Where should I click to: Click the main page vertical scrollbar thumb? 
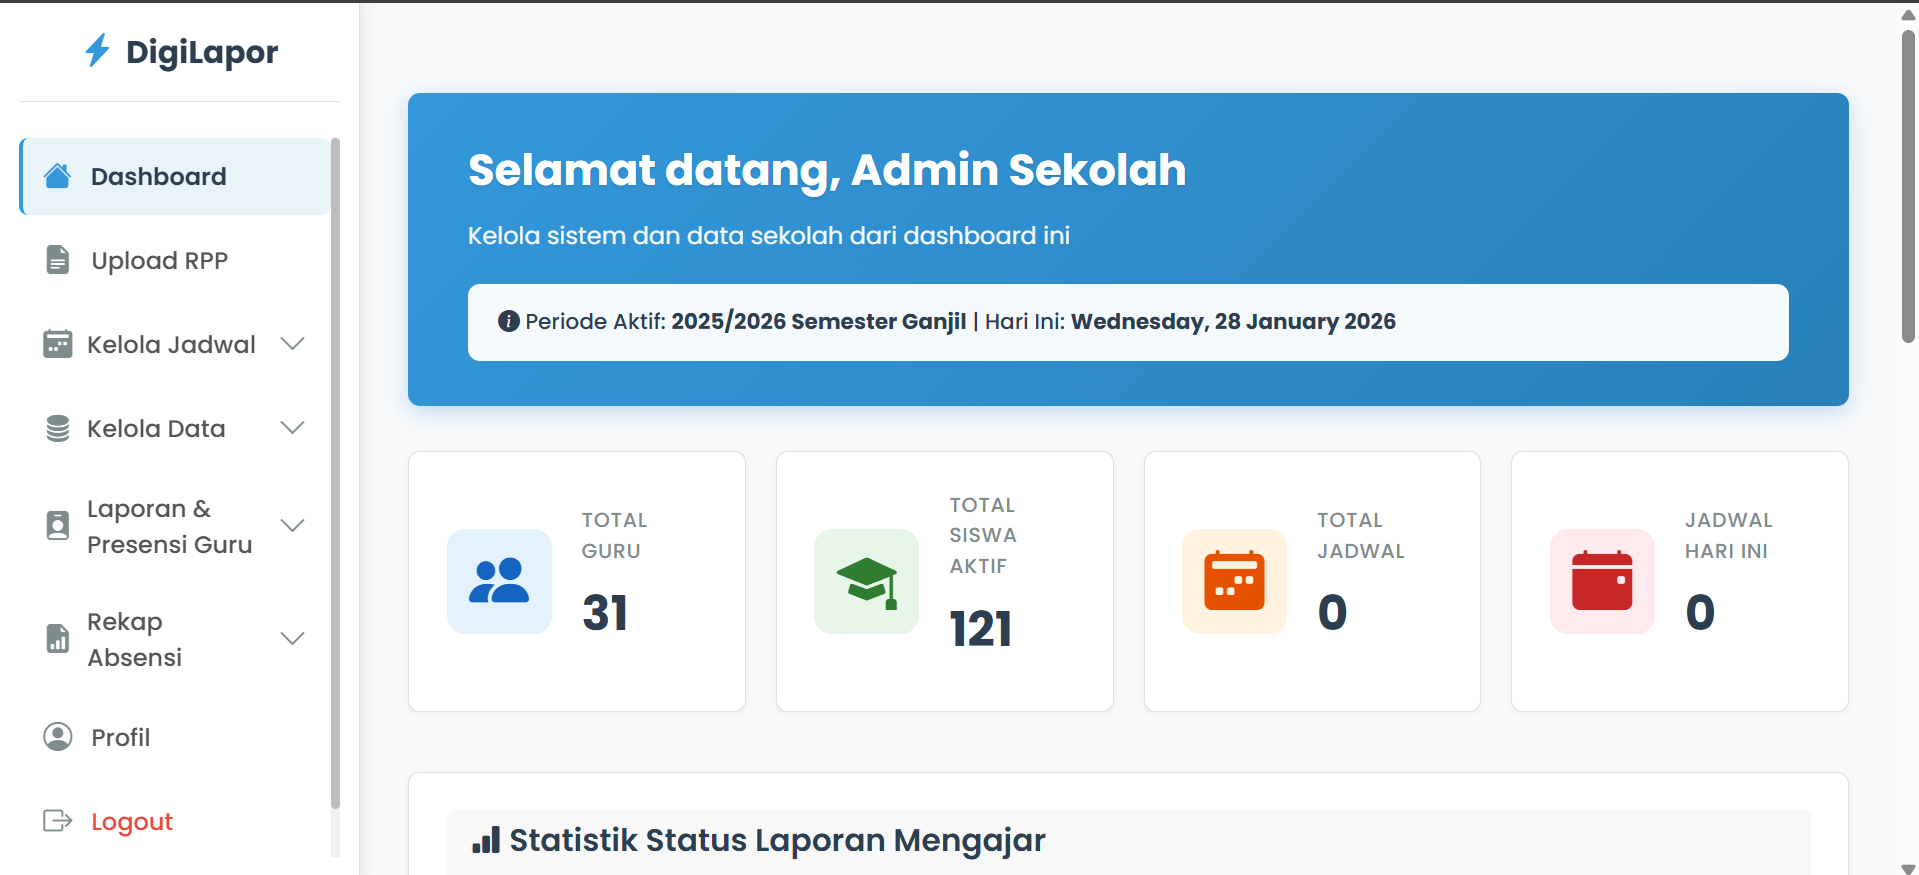(x=1908, y=185)
